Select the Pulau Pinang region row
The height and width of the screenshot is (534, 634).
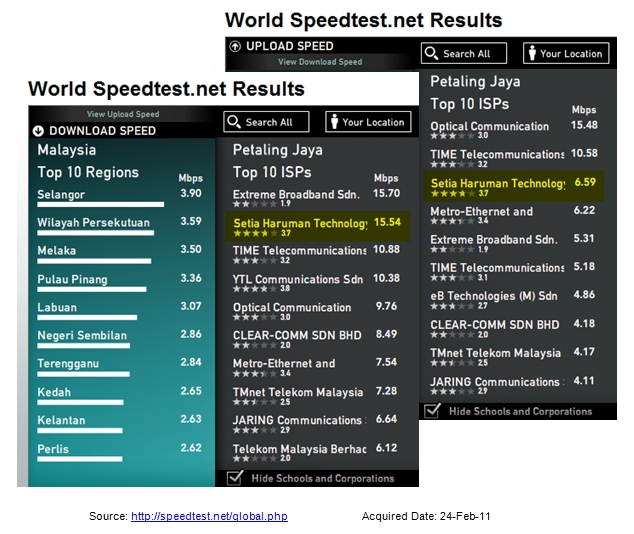[x=119, y=283]
